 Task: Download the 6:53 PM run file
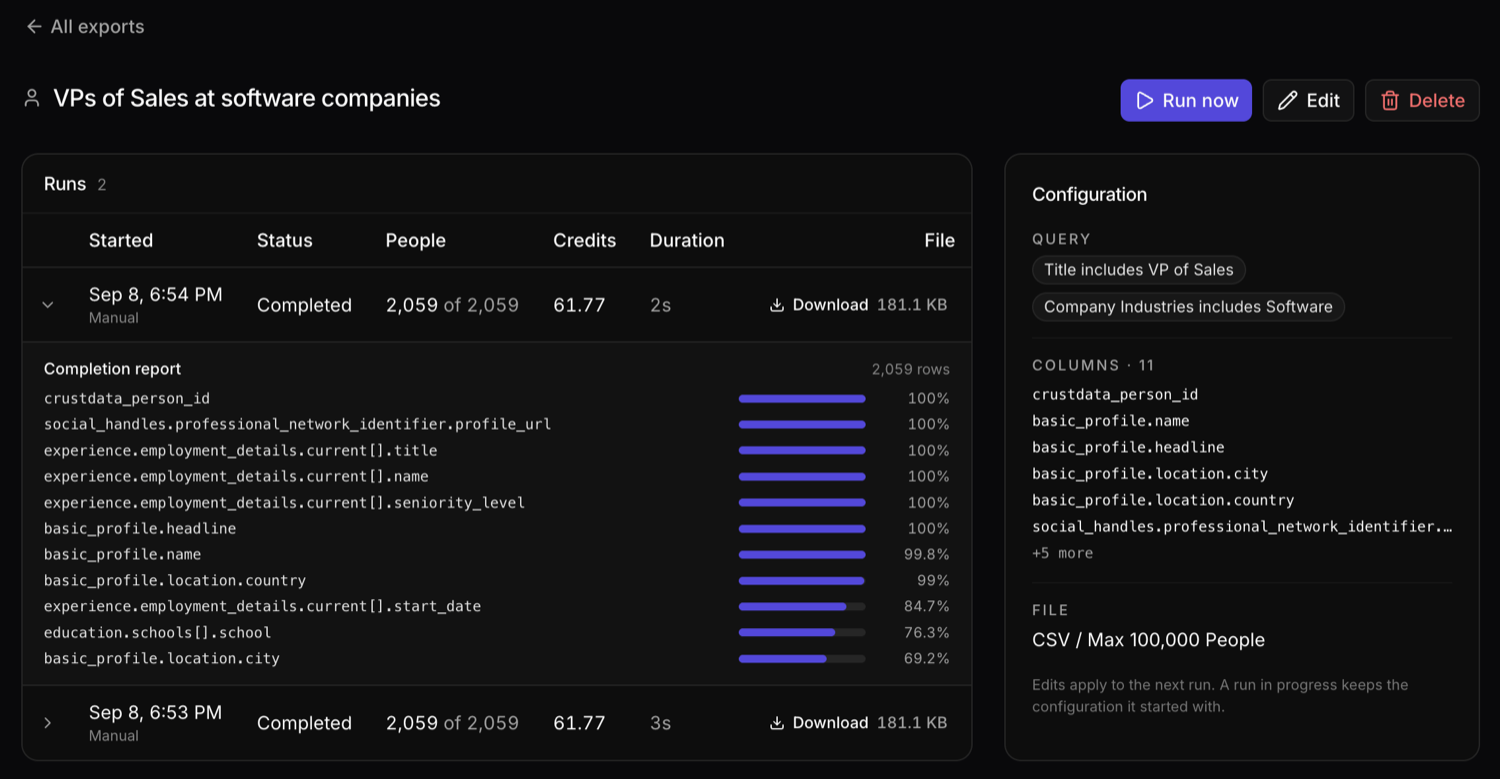pyautogui.click(x=819, y=723)
